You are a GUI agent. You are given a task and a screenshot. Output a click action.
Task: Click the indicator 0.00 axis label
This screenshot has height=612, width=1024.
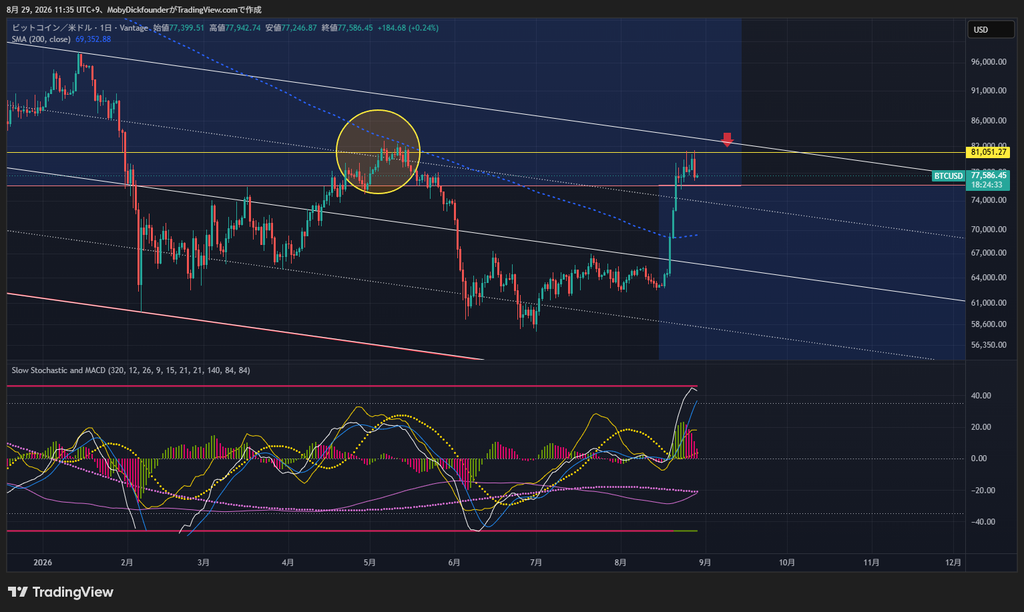pyautogui.click(x=979, y=459)
